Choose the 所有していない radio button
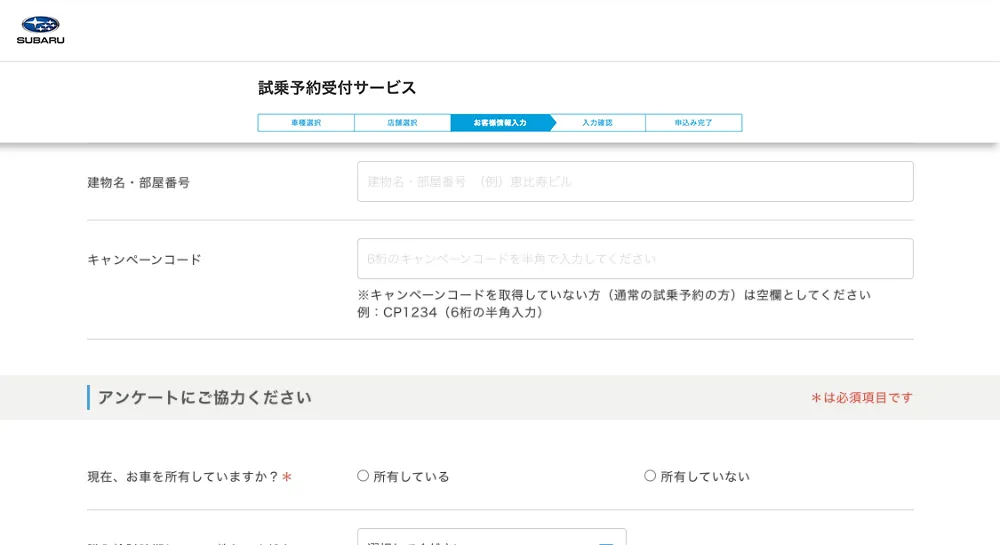 (x=650, y=476)
